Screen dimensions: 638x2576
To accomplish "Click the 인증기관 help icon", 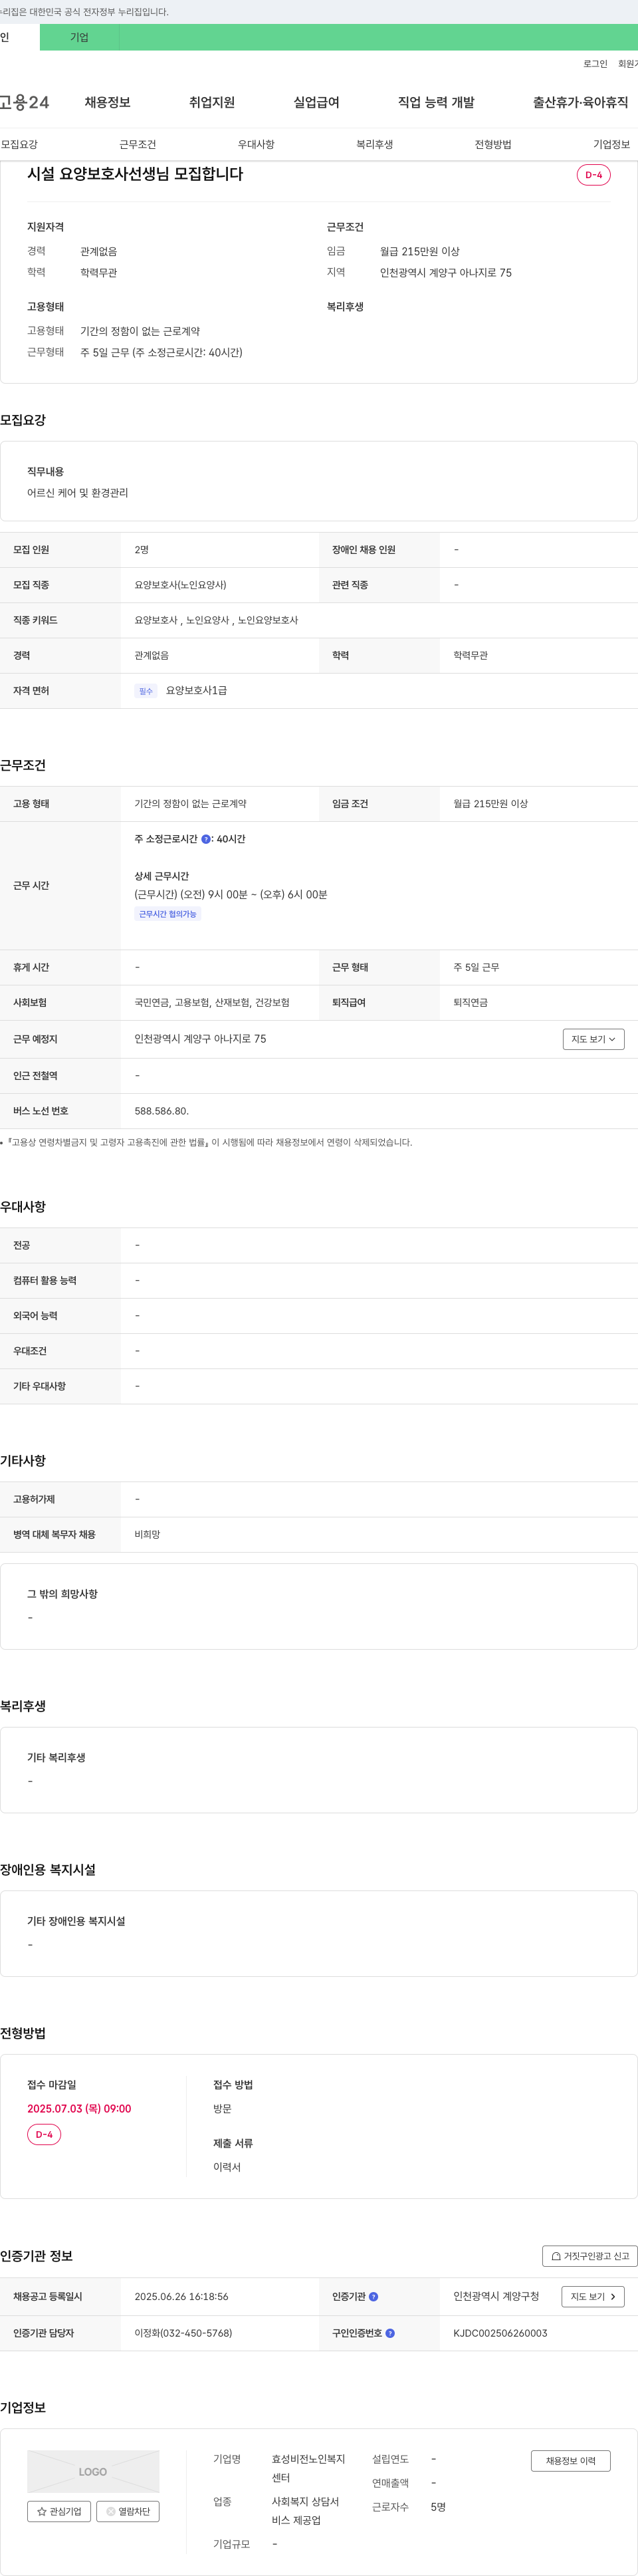I will coord(373,2297).
